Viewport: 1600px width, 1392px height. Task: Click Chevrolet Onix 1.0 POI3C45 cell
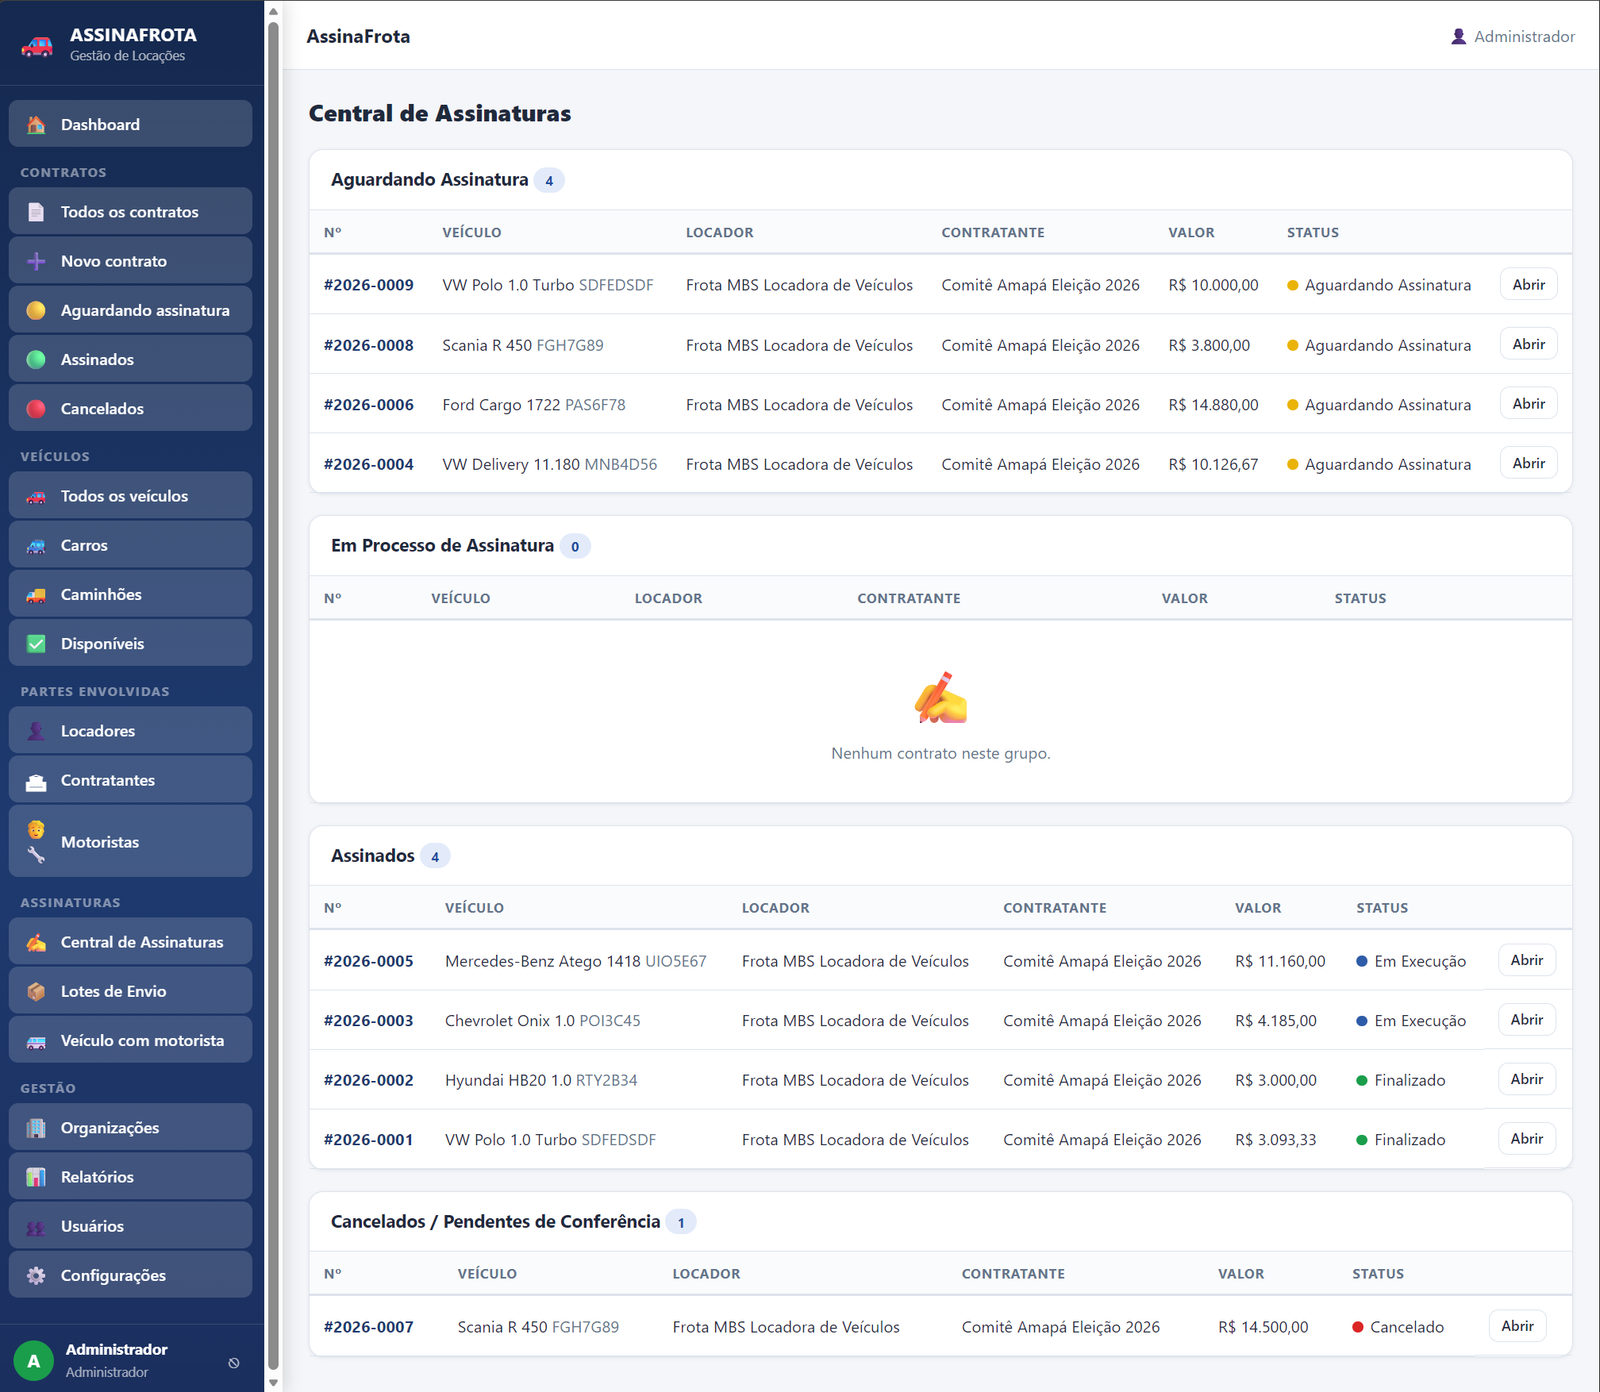click(543, 1021)
